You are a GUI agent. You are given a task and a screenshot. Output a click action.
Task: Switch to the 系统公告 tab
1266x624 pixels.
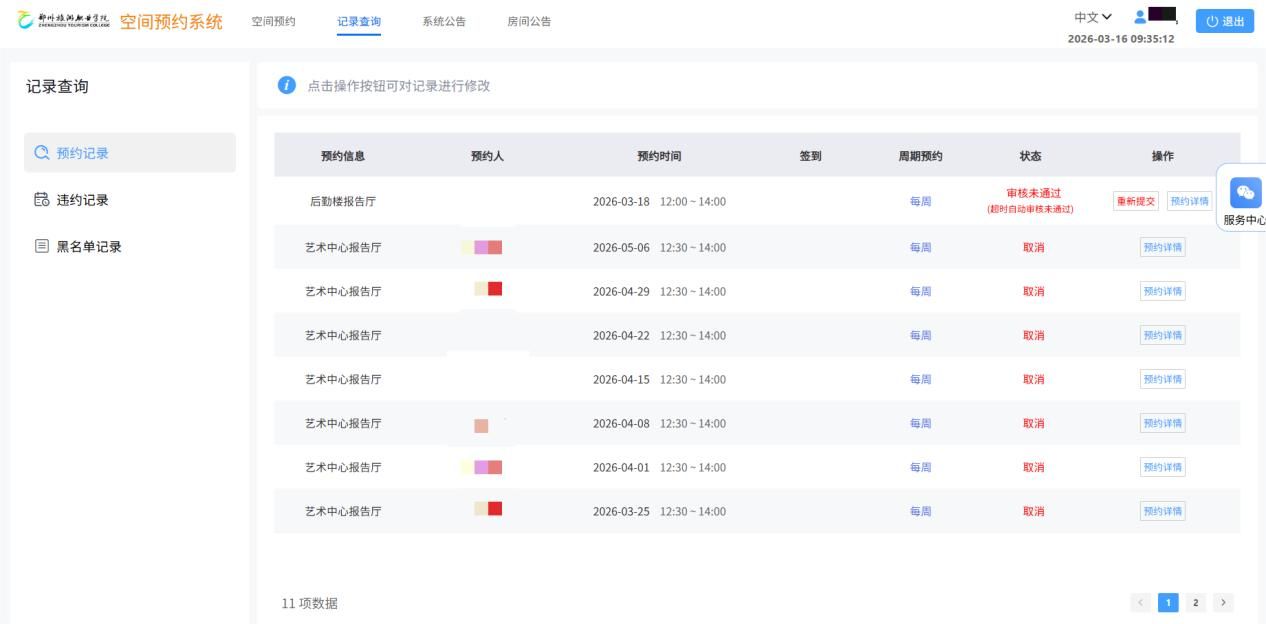[444, 22]
